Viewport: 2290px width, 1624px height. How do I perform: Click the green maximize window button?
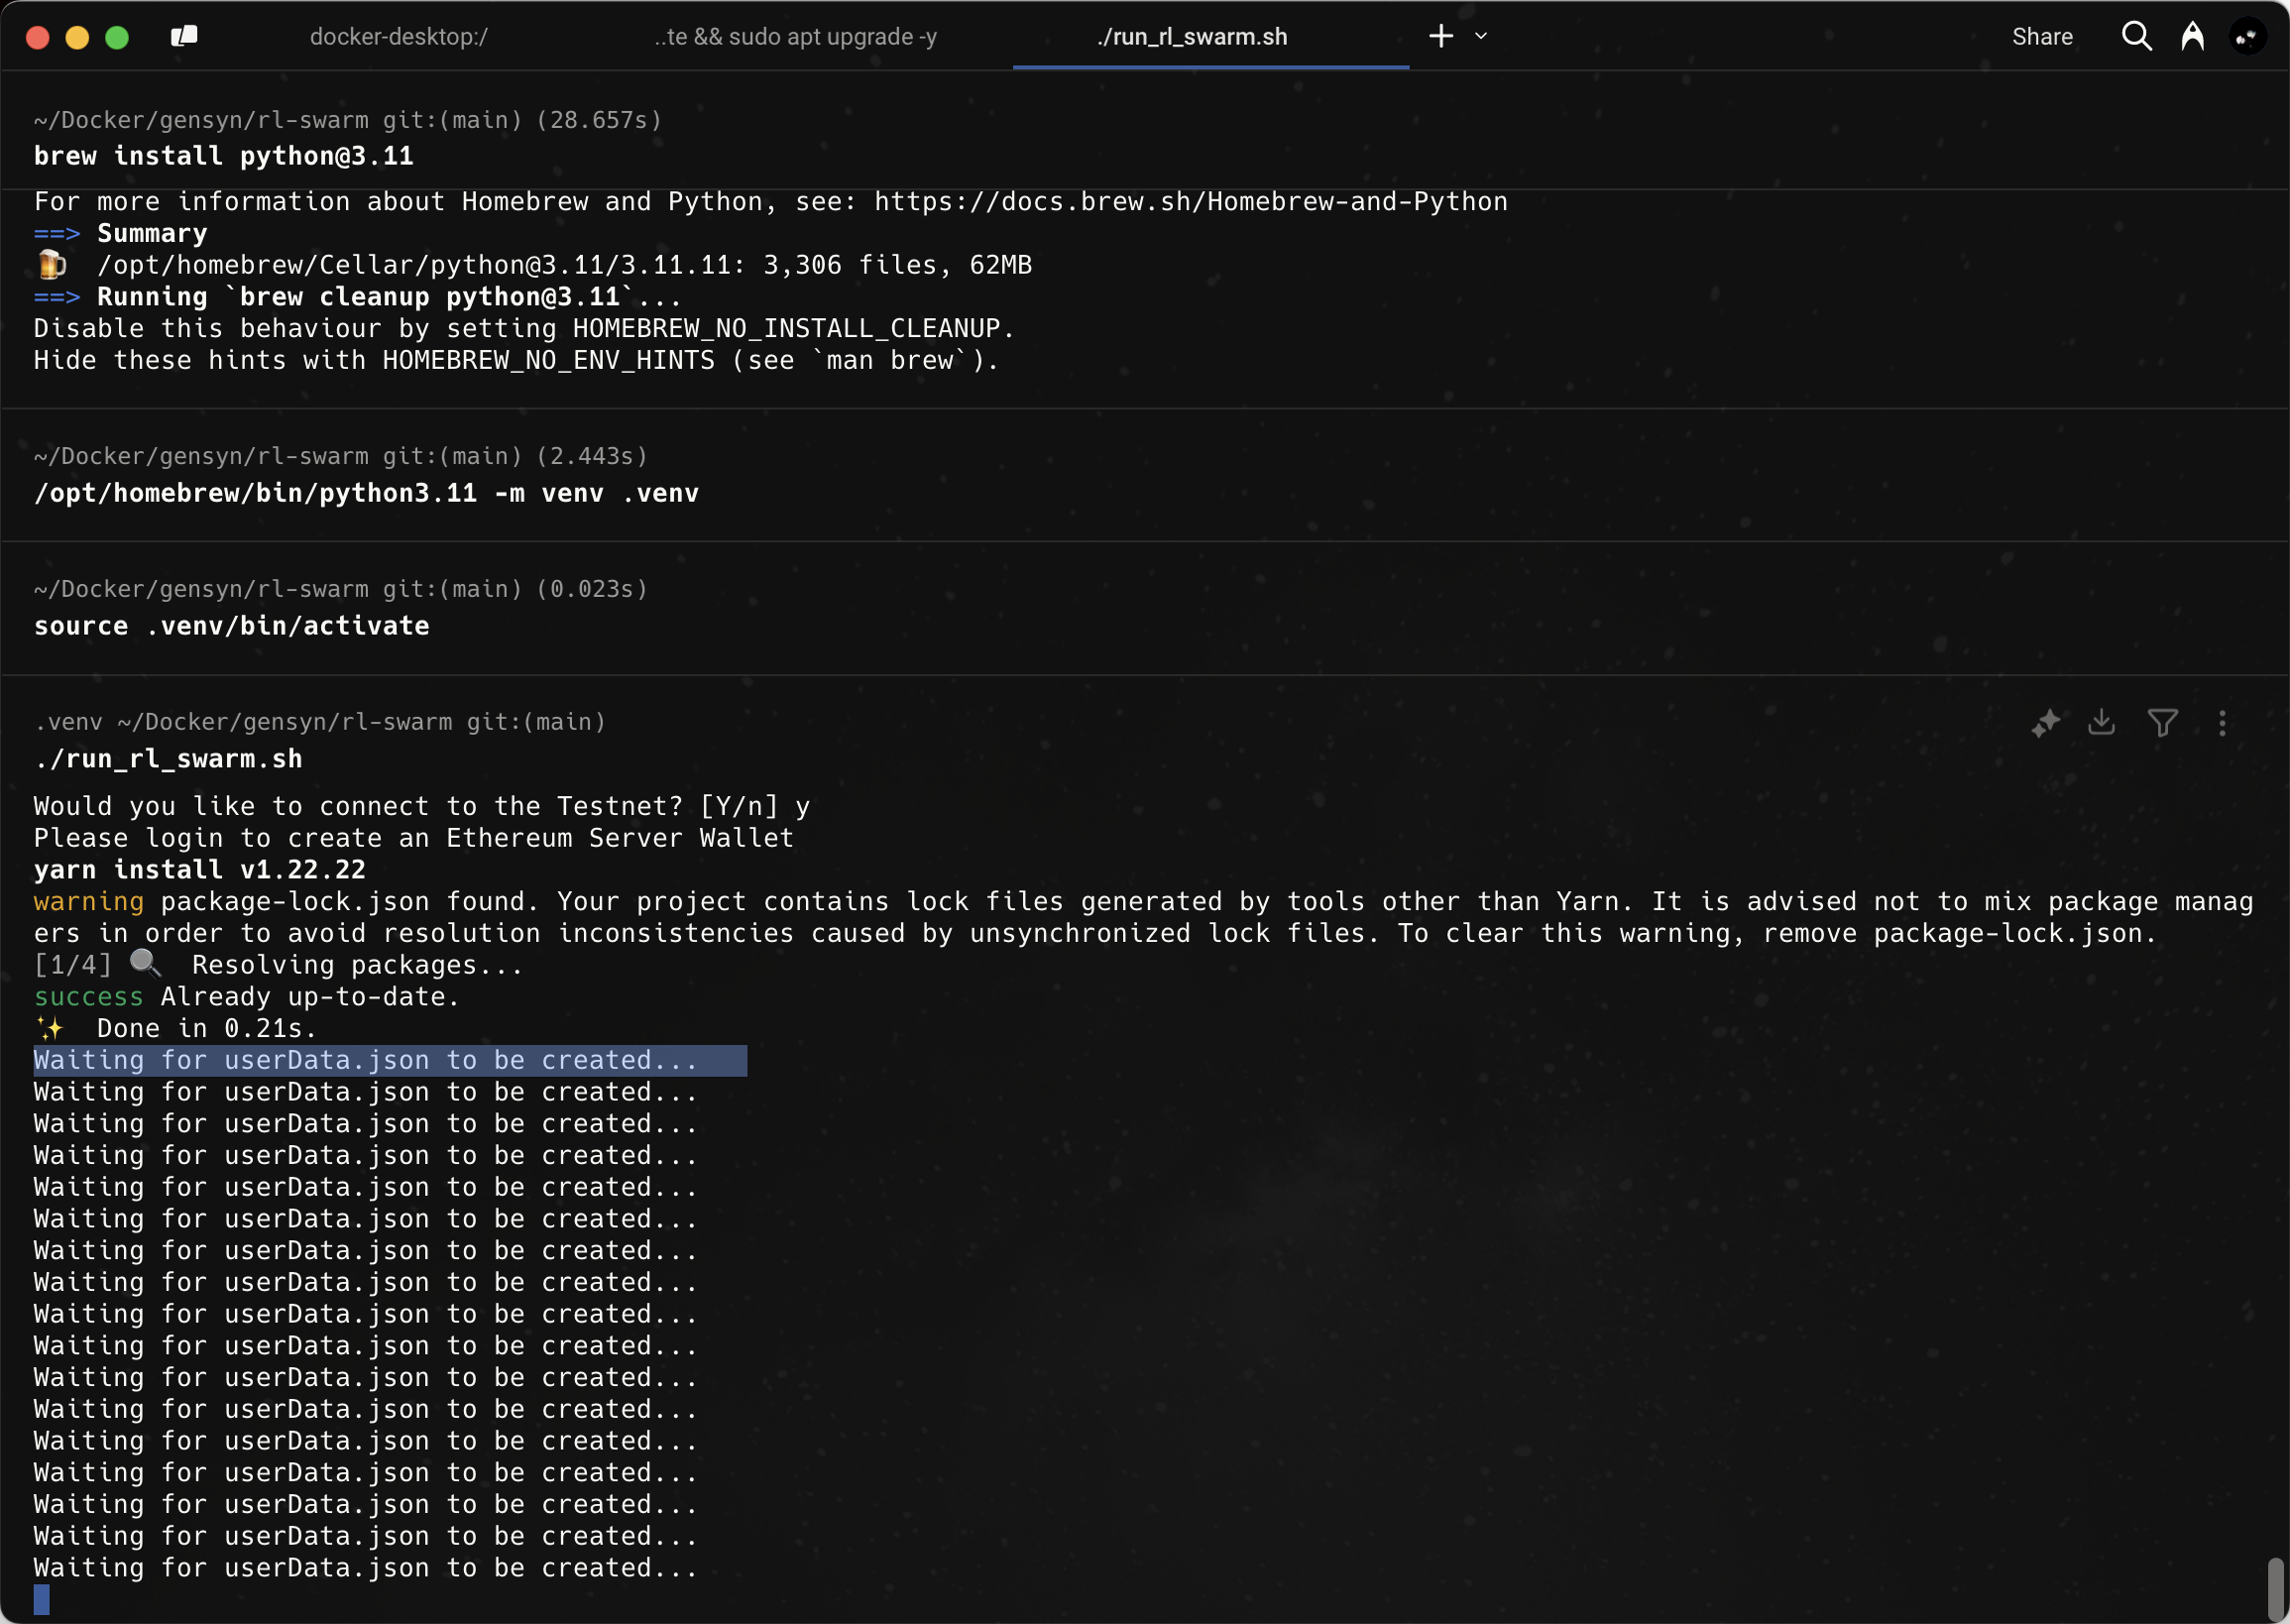click(x=117, y=37)
